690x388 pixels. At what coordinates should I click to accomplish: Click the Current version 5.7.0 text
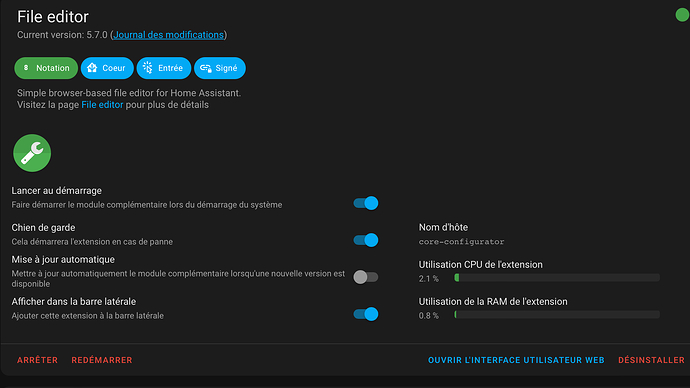(62, 35)
